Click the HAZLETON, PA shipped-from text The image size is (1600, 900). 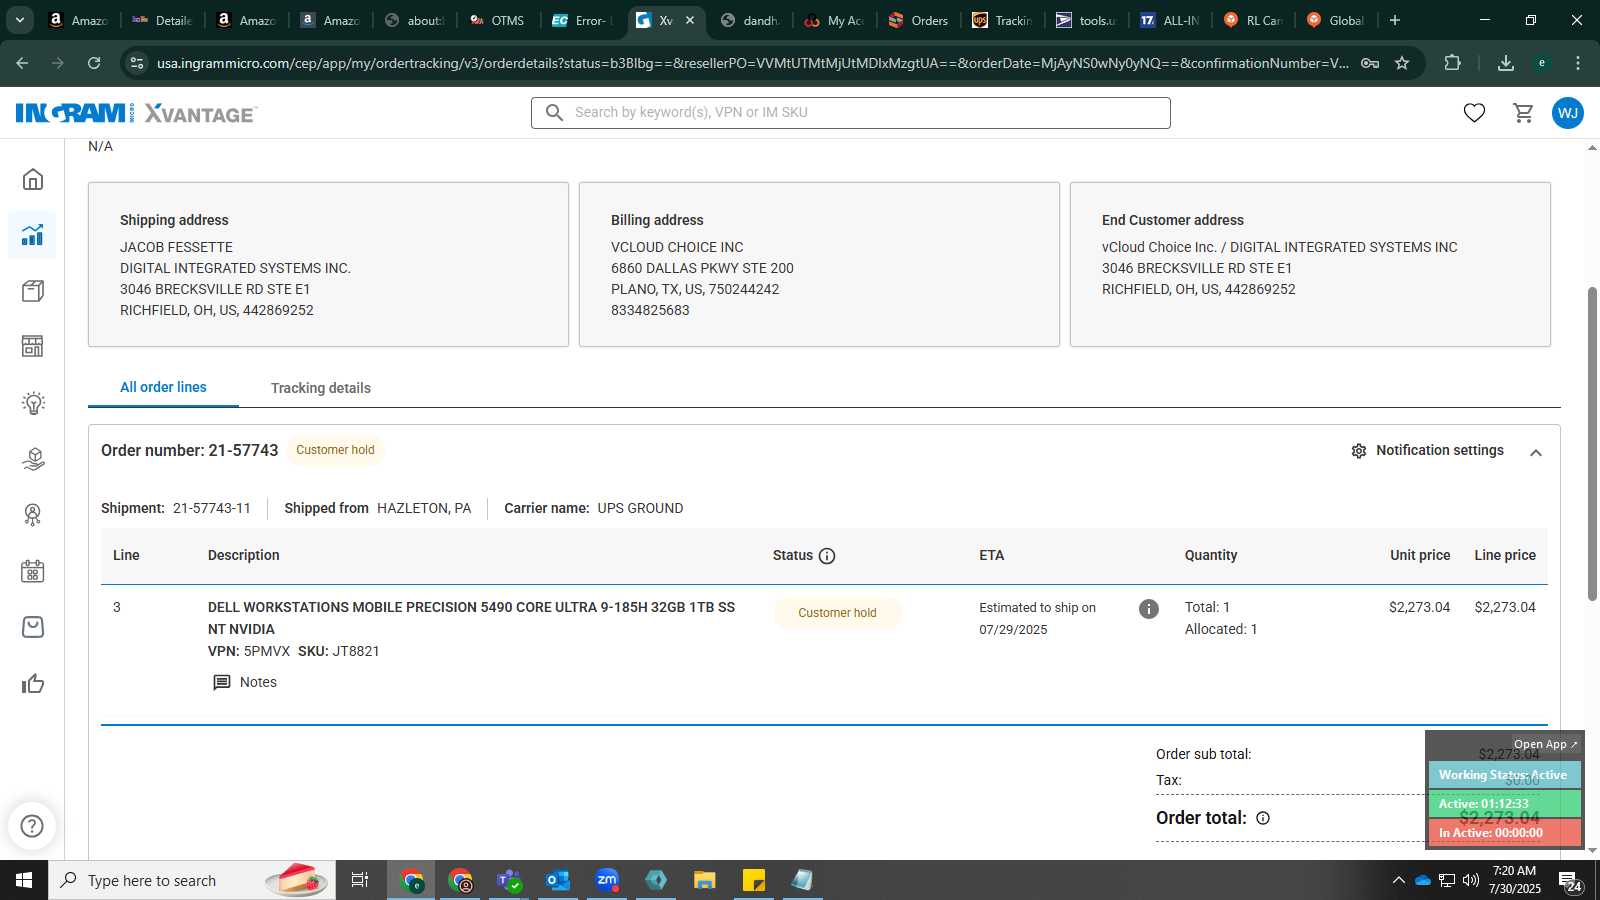[x=424, y=508]
